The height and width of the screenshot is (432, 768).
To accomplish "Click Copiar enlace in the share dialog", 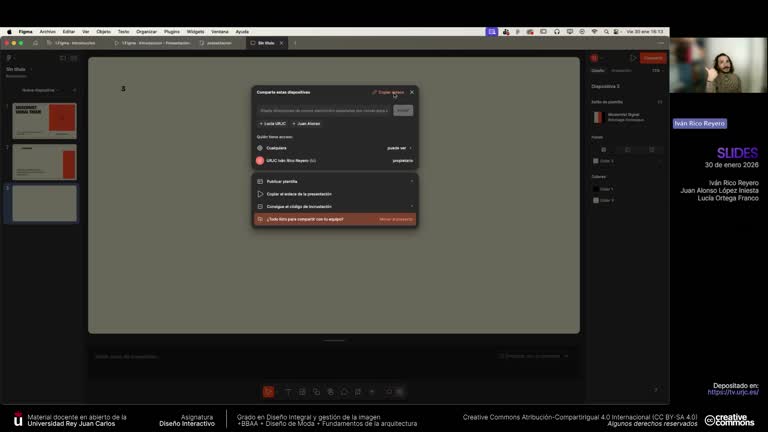I will click(x=388, y=92).
